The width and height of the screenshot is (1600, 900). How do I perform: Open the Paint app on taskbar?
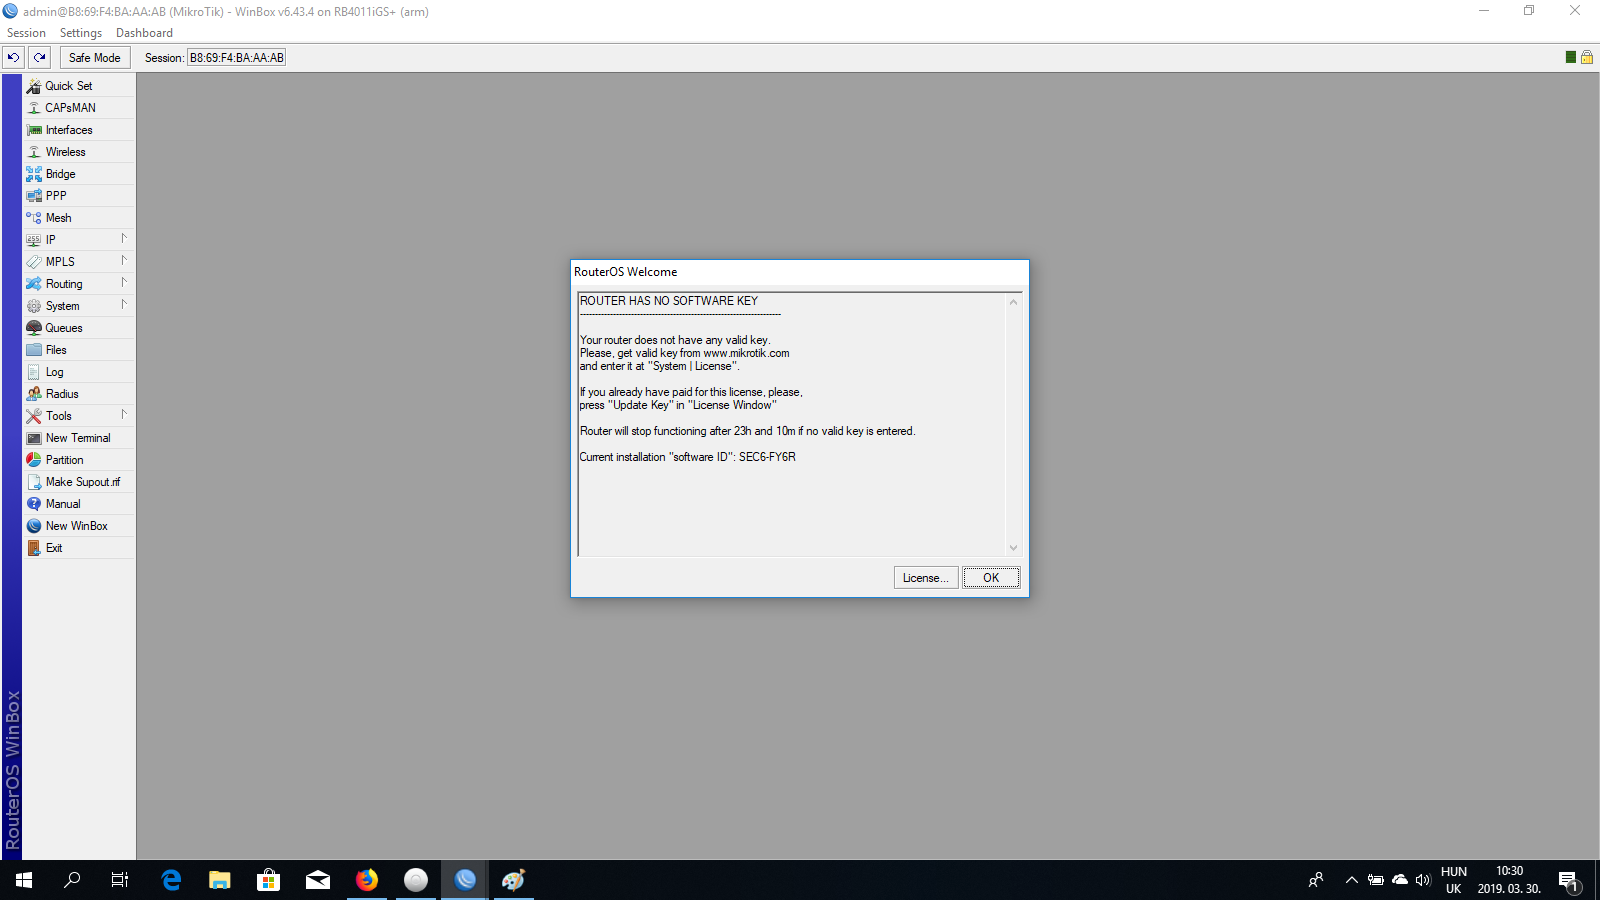[514, 880]
